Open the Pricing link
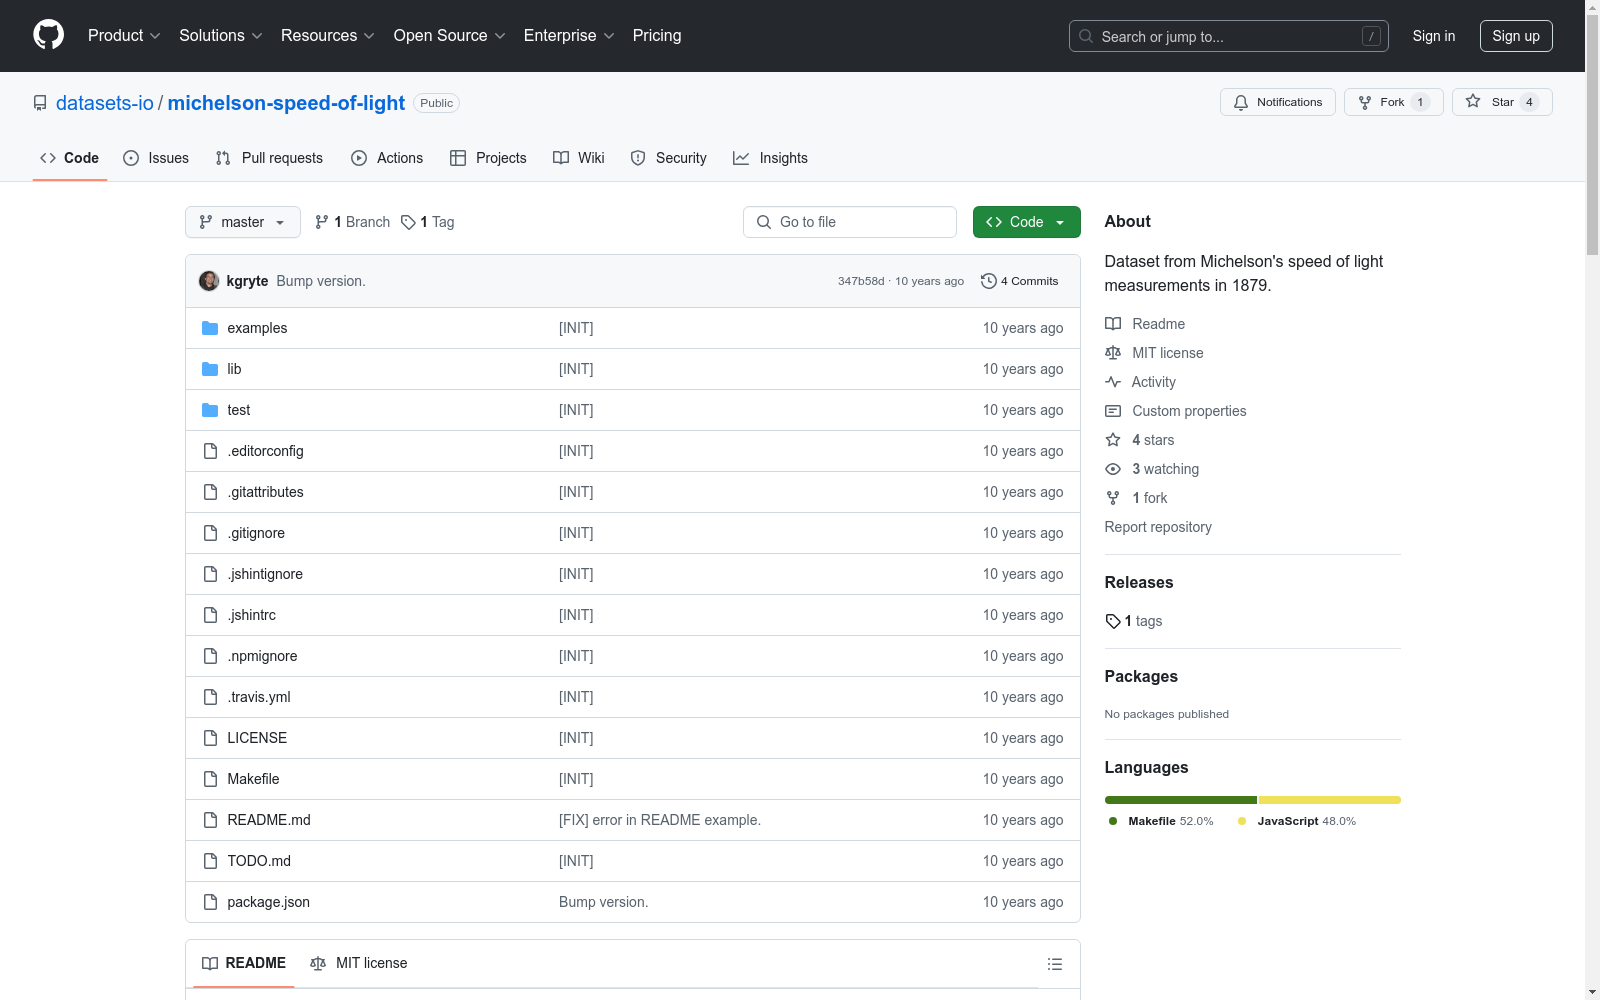 pyautogui.click(x=657, y=36)
